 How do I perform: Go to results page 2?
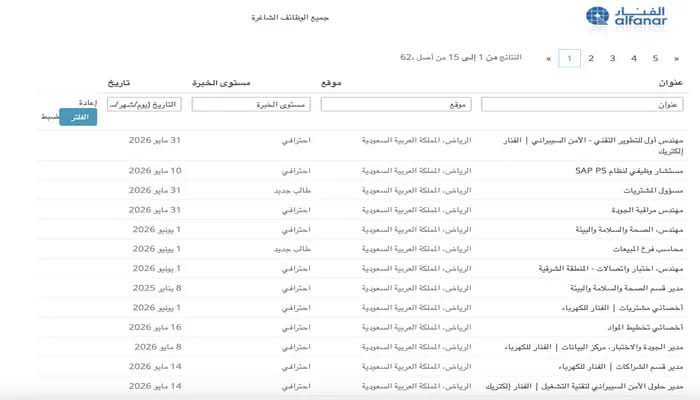click(591, 58)
